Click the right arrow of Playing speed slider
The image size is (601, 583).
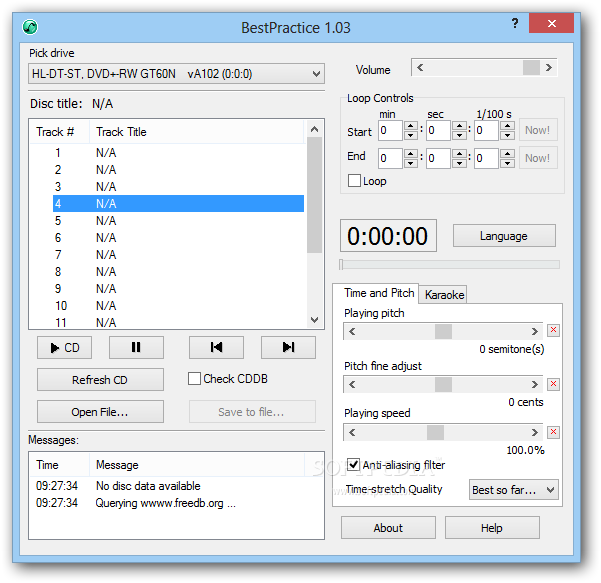pyautogui.click(x=535, y=433)
